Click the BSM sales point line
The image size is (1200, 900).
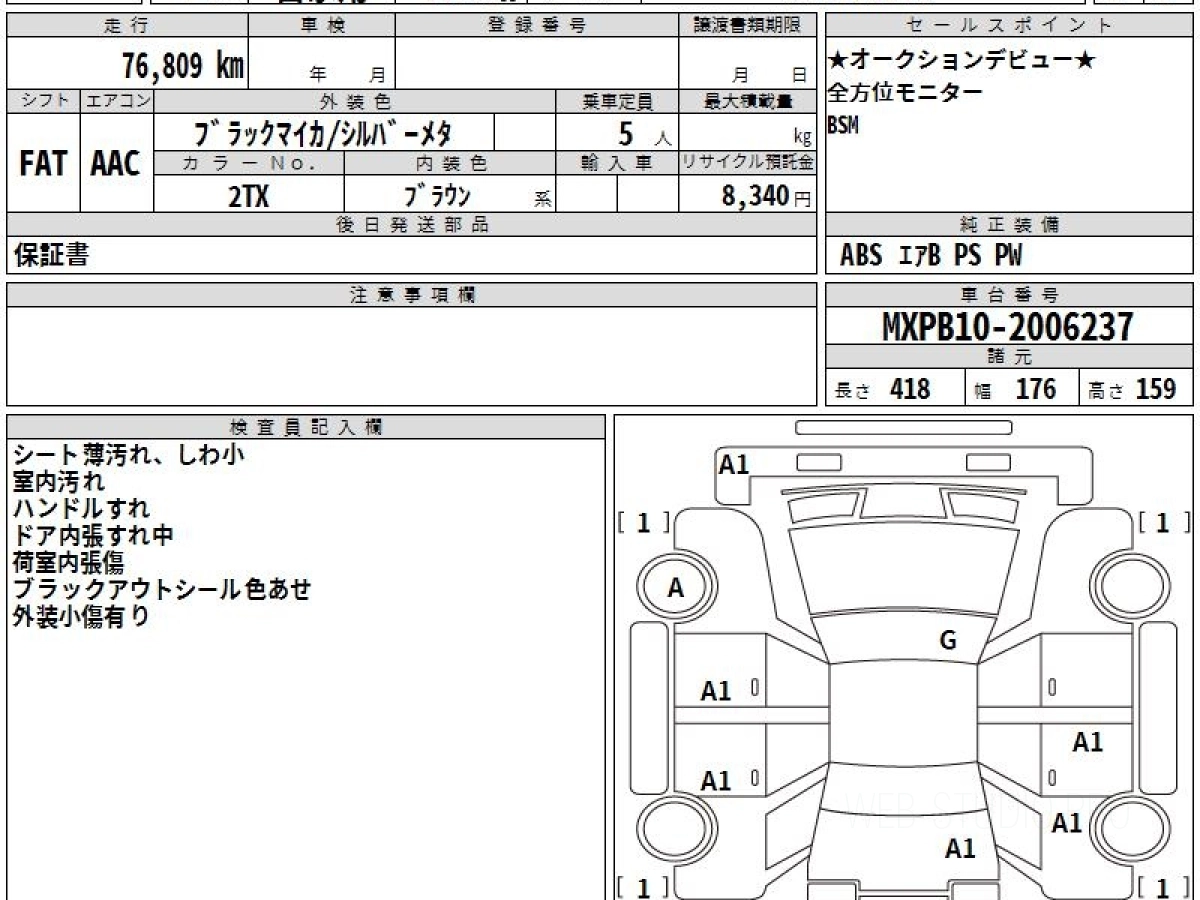(x=843, y=125)
